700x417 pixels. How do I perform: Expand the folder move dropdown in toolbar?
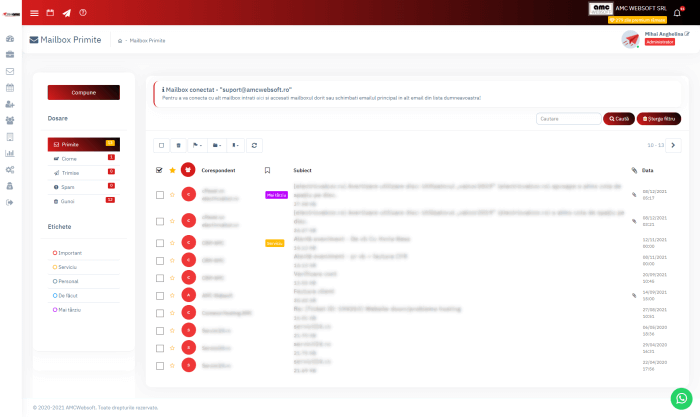pyautogui.click(x=216, y=145)
